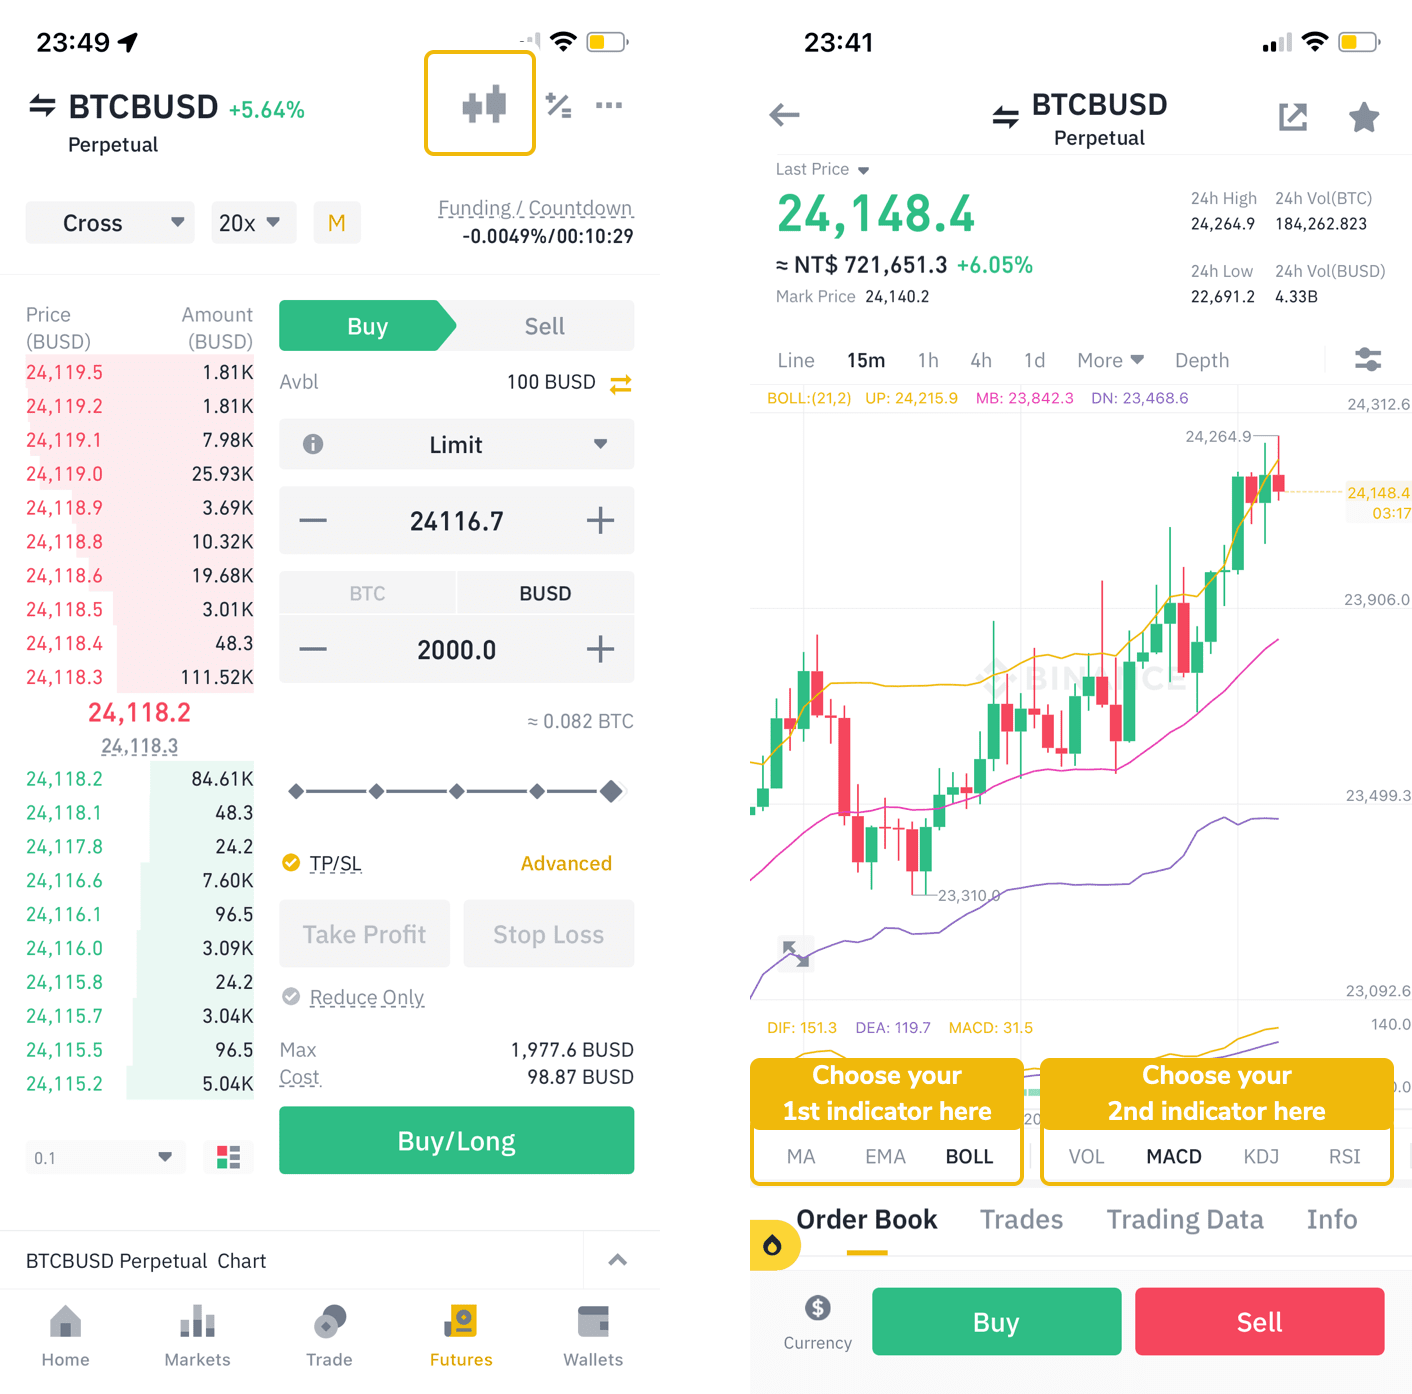This screenshot has height=1394, width=1412.
Task: Tap the yellow flame badge
Action: (773, 1245)
